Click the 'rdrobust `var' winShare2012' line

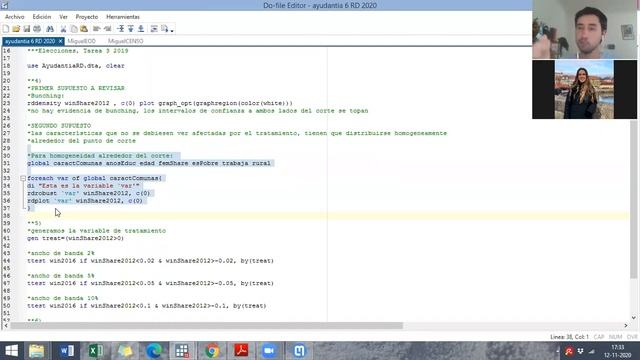pos(89,193)
